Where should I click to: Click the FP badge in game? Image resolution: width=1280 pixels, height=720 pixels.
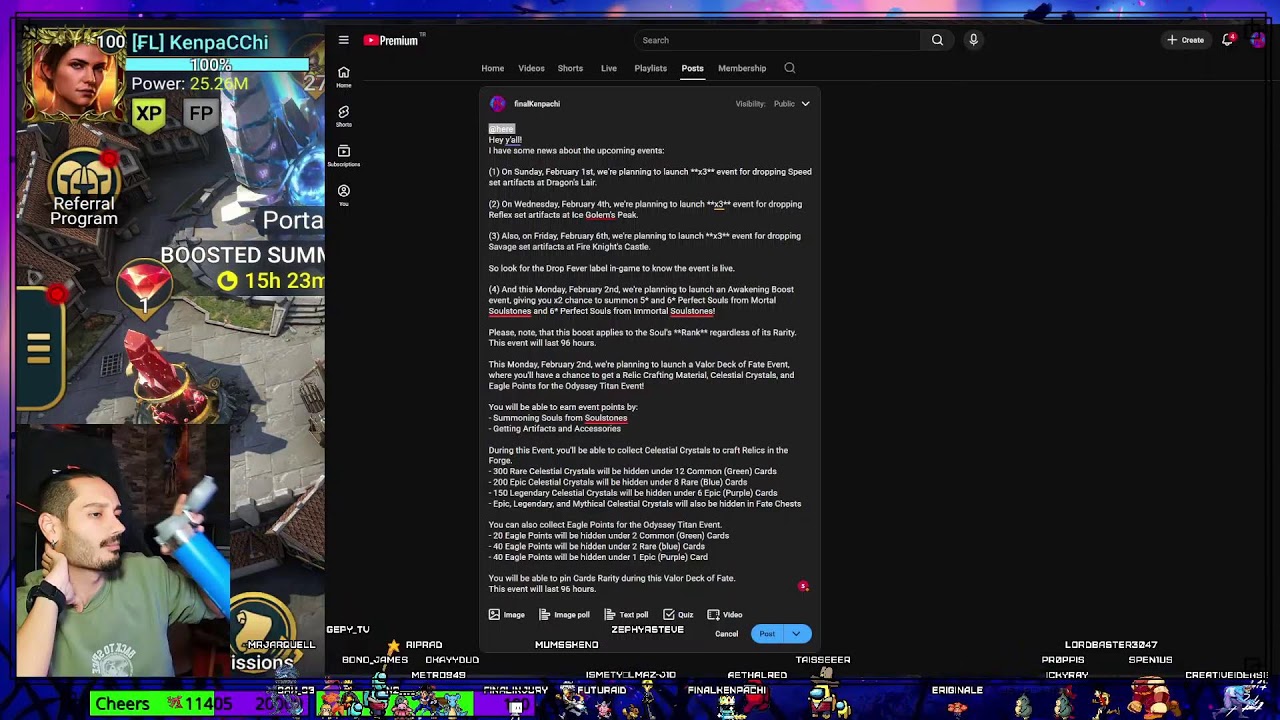(201, 113)
